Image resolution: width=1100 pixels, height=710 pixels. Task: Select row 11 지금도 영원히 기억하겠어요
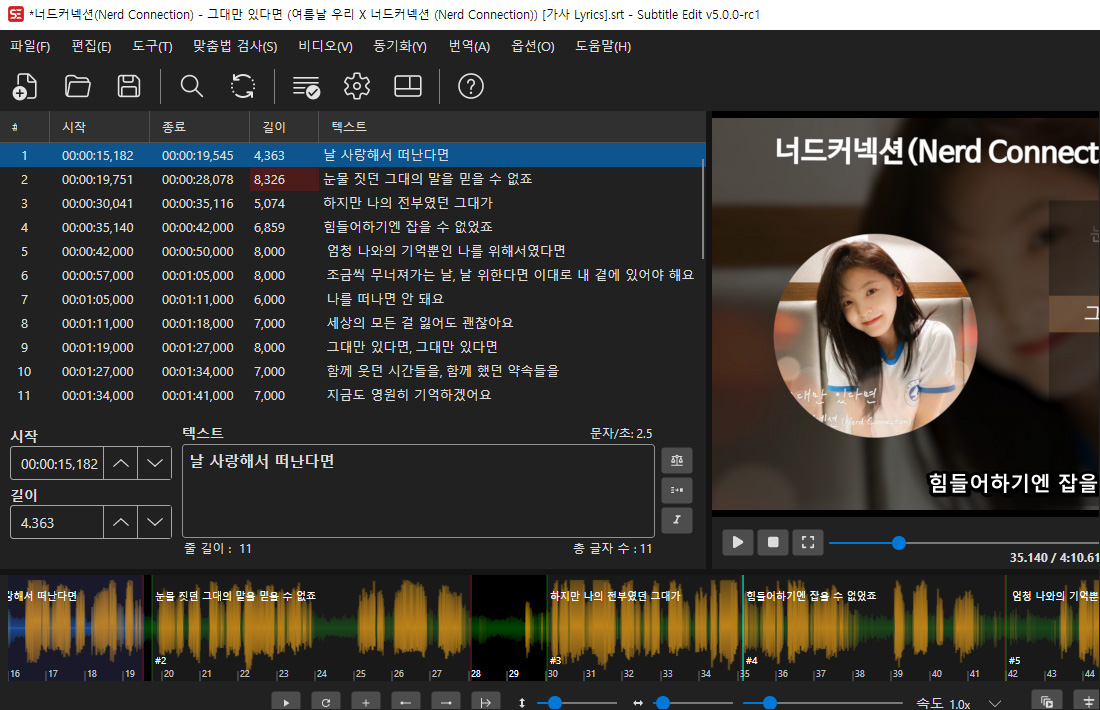(352, 396)
